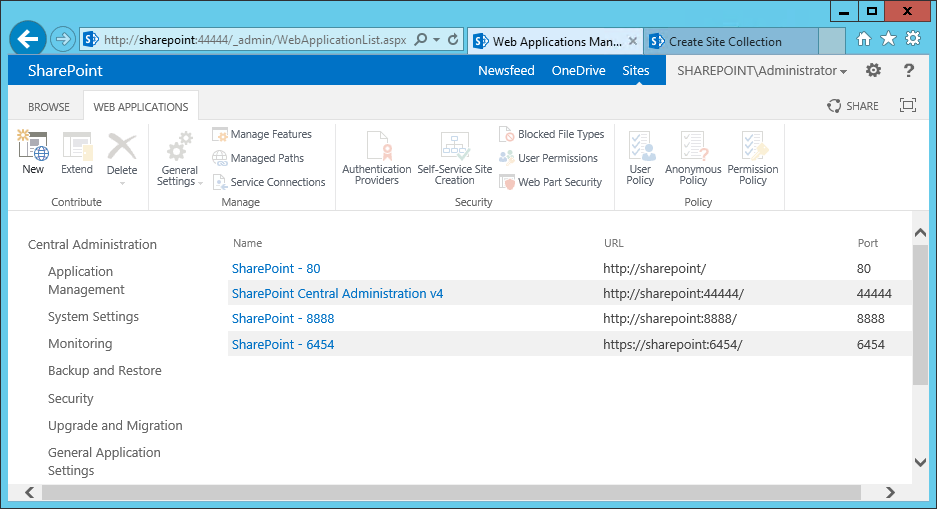The width and height of the screenshot is (937, 509).
Task: Close the Web Applications Management browser tab
Action: 633,42
